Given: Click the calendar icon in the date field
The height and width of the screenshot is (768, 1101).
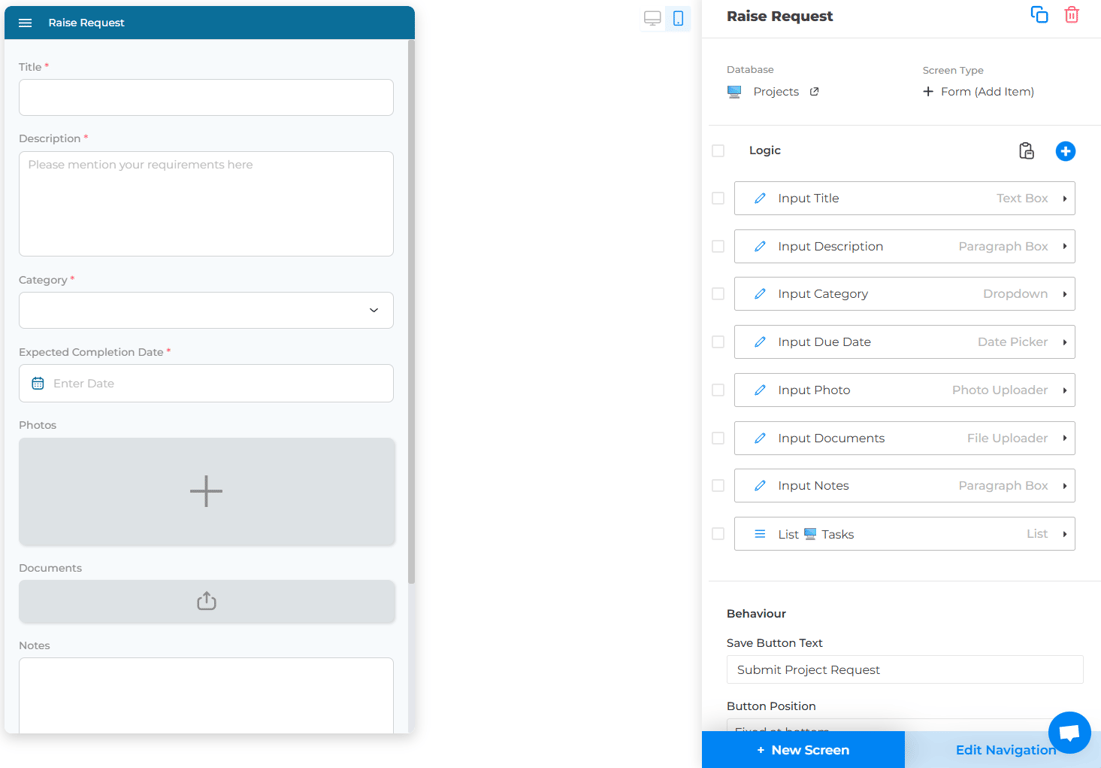Looking at the screenshot, I should pos(38,383).
